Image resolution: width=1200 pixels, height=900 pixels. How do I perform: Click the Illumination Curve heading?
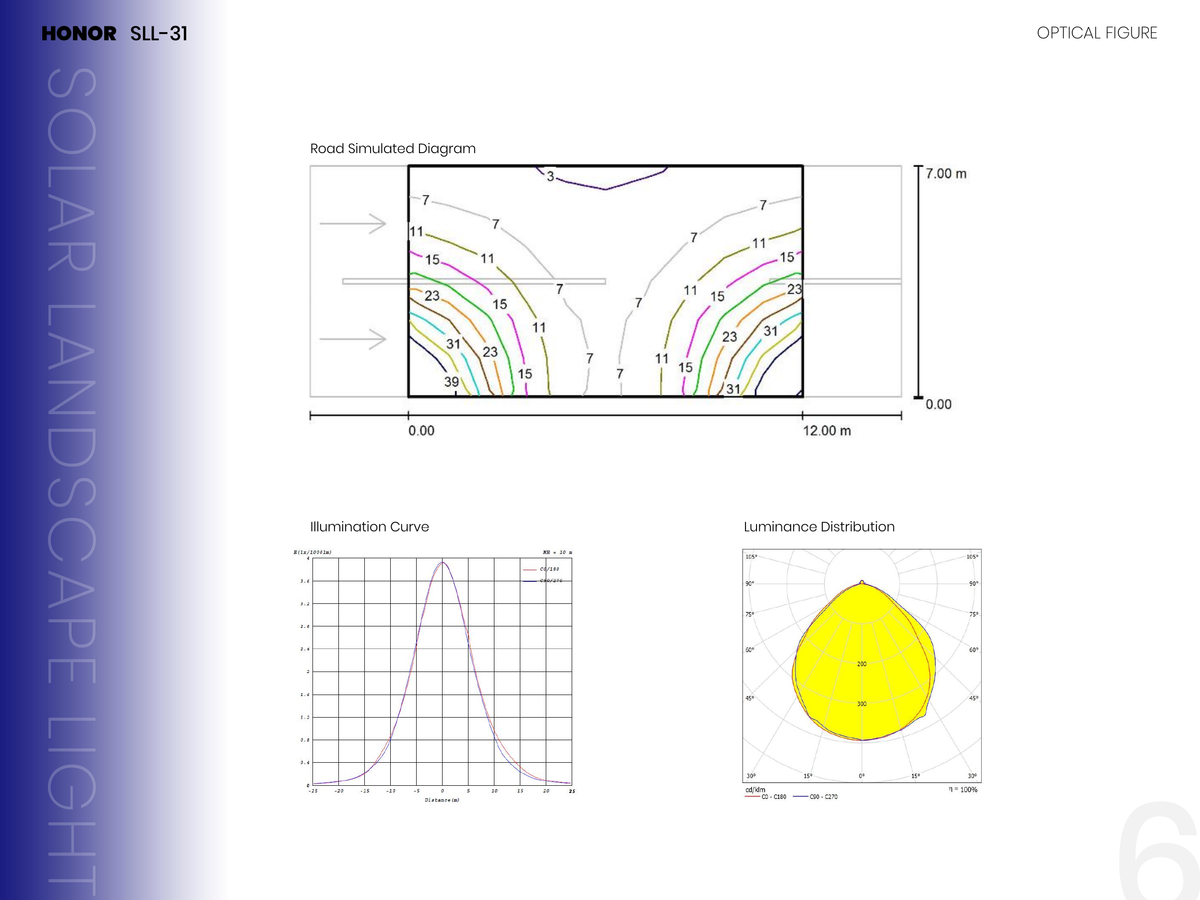point(370,526)
